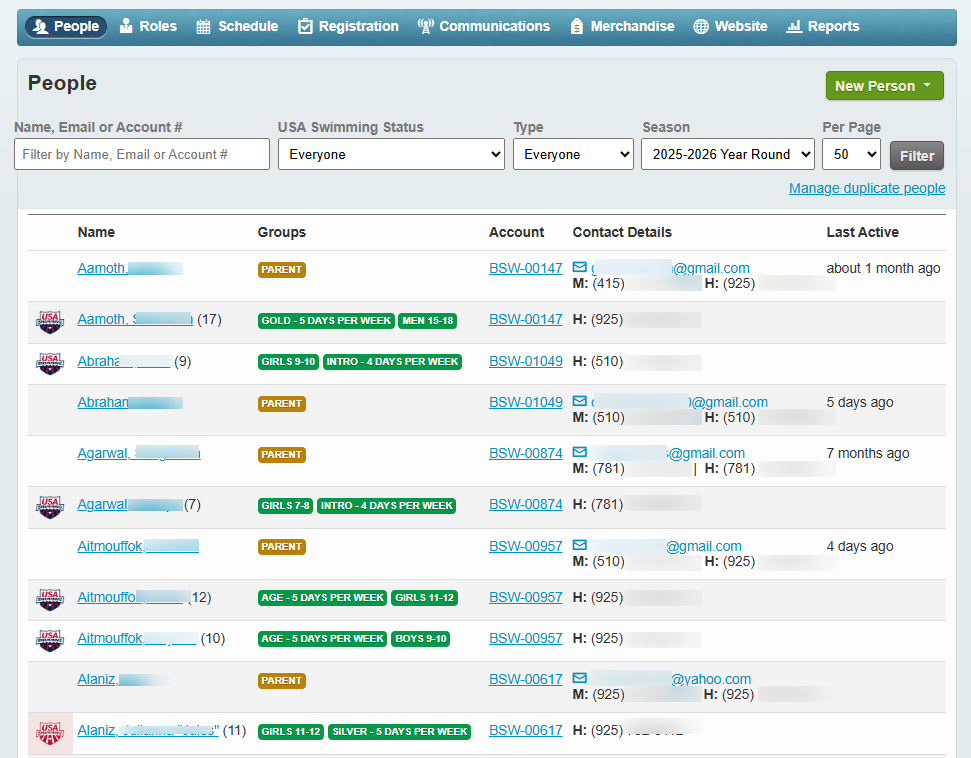Open the USA Swimming Status dropdown

point(391,154)
